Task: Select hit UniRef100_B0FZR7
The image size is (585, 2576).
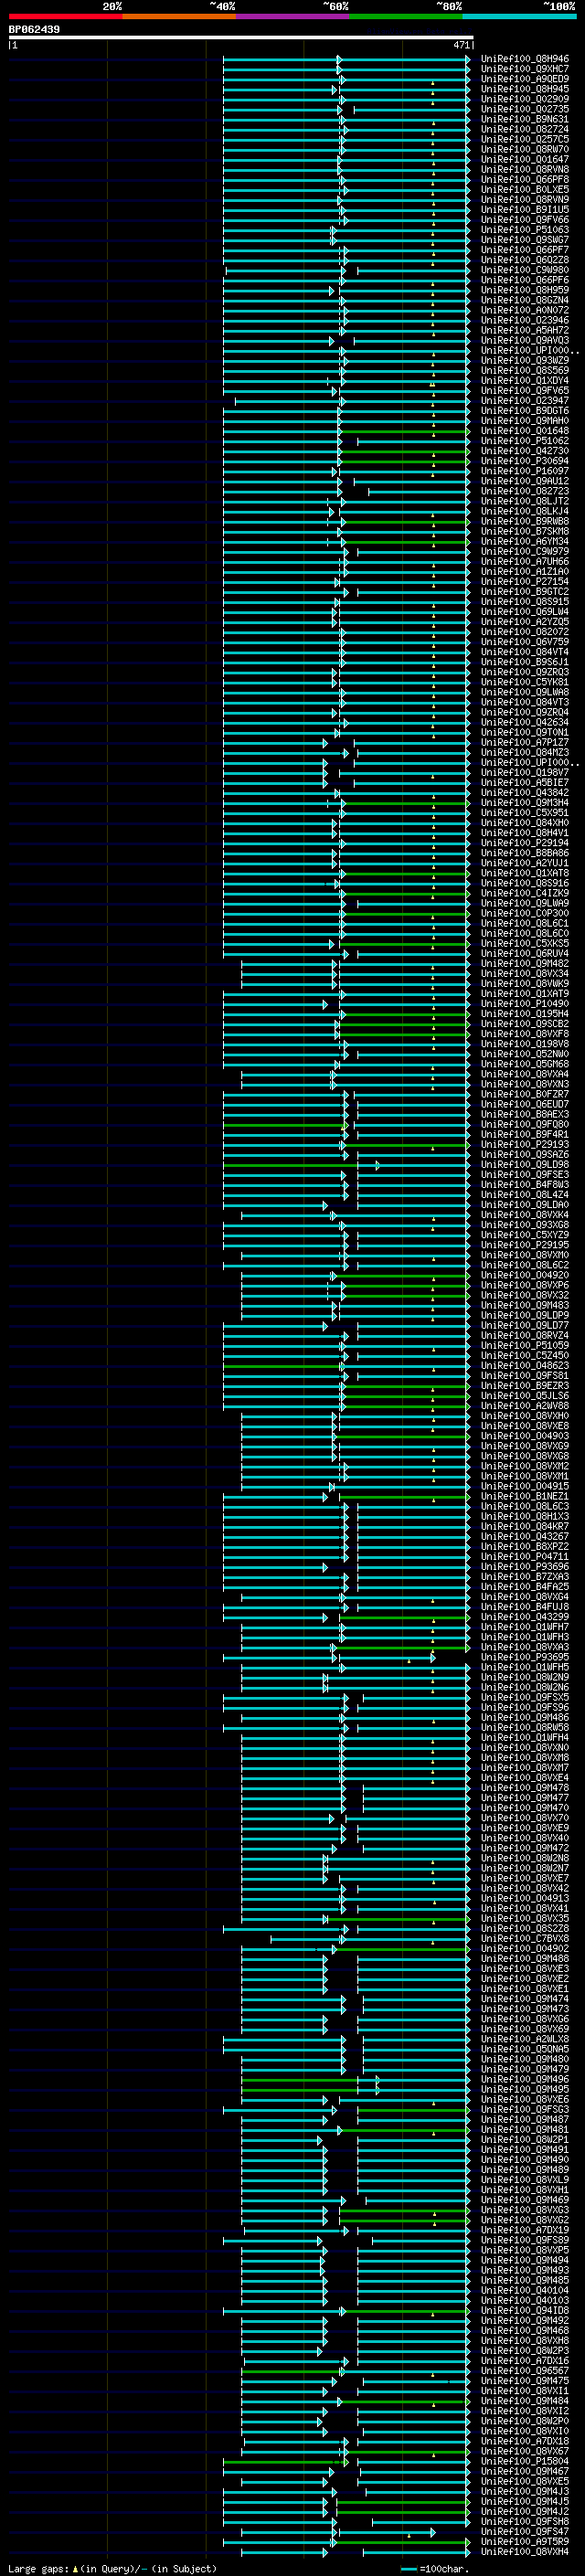Action: (525, 1094)
